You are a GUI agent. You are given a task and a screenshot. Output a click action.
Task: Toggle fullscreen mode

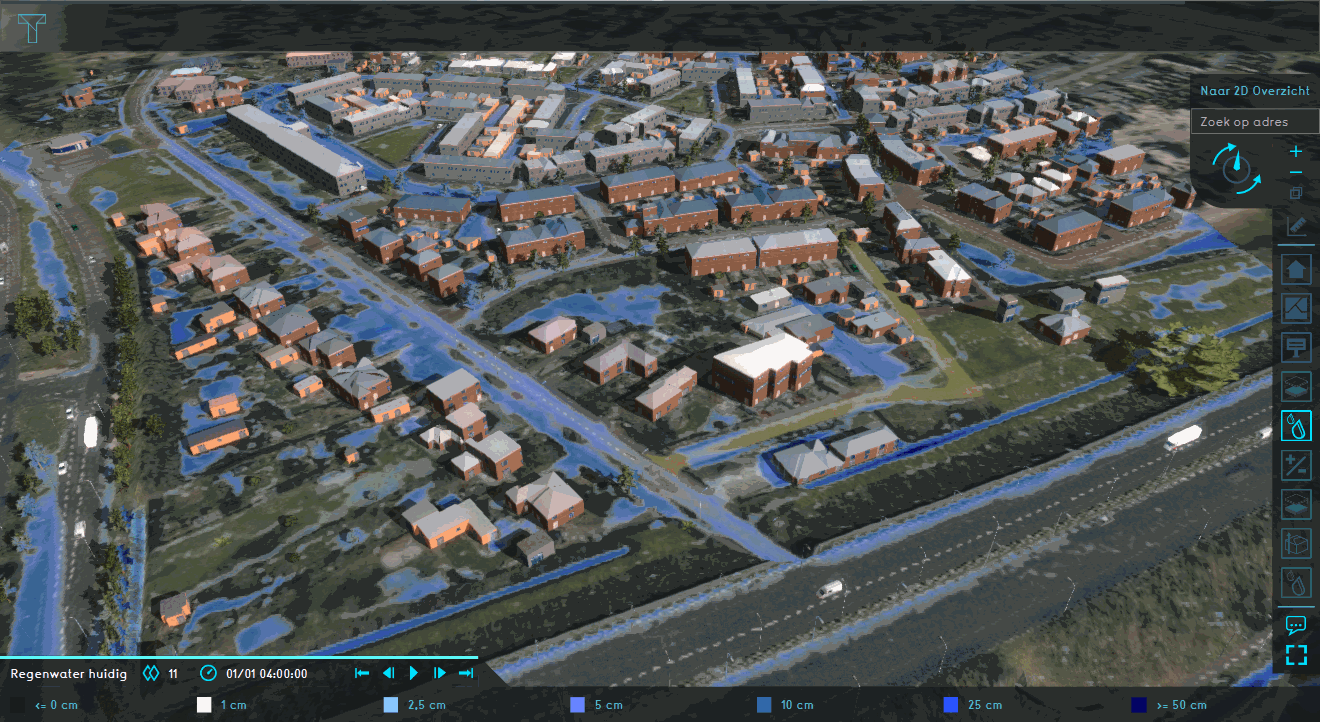tap(1297, 656)
